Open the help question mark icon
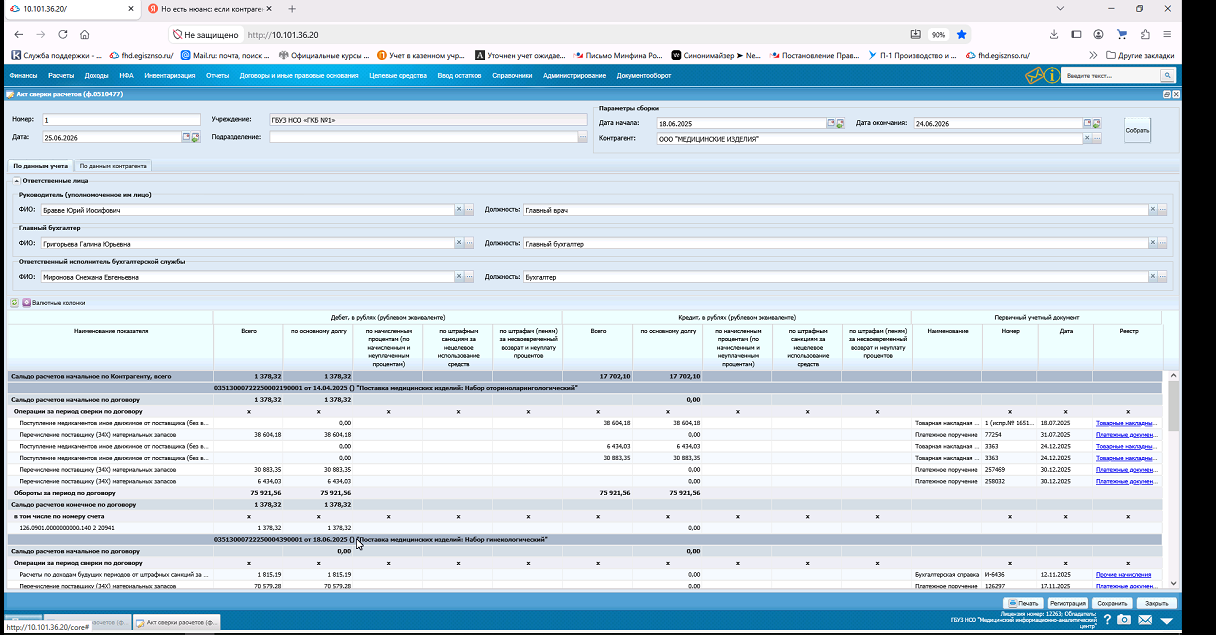The width and height of the screenshot is (1216, 635). tap(1106, 620)
